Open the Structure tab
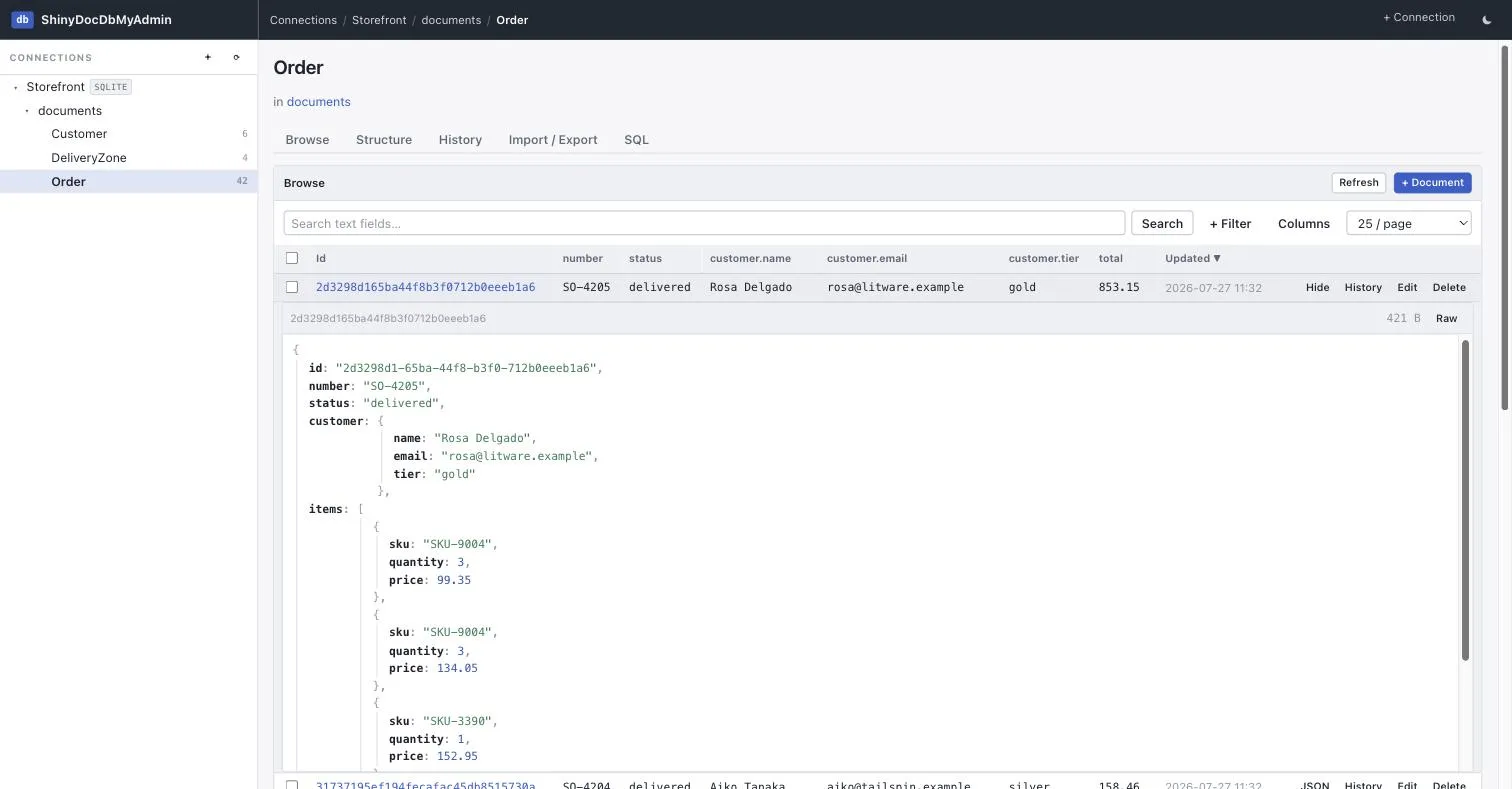 (384, 140)
